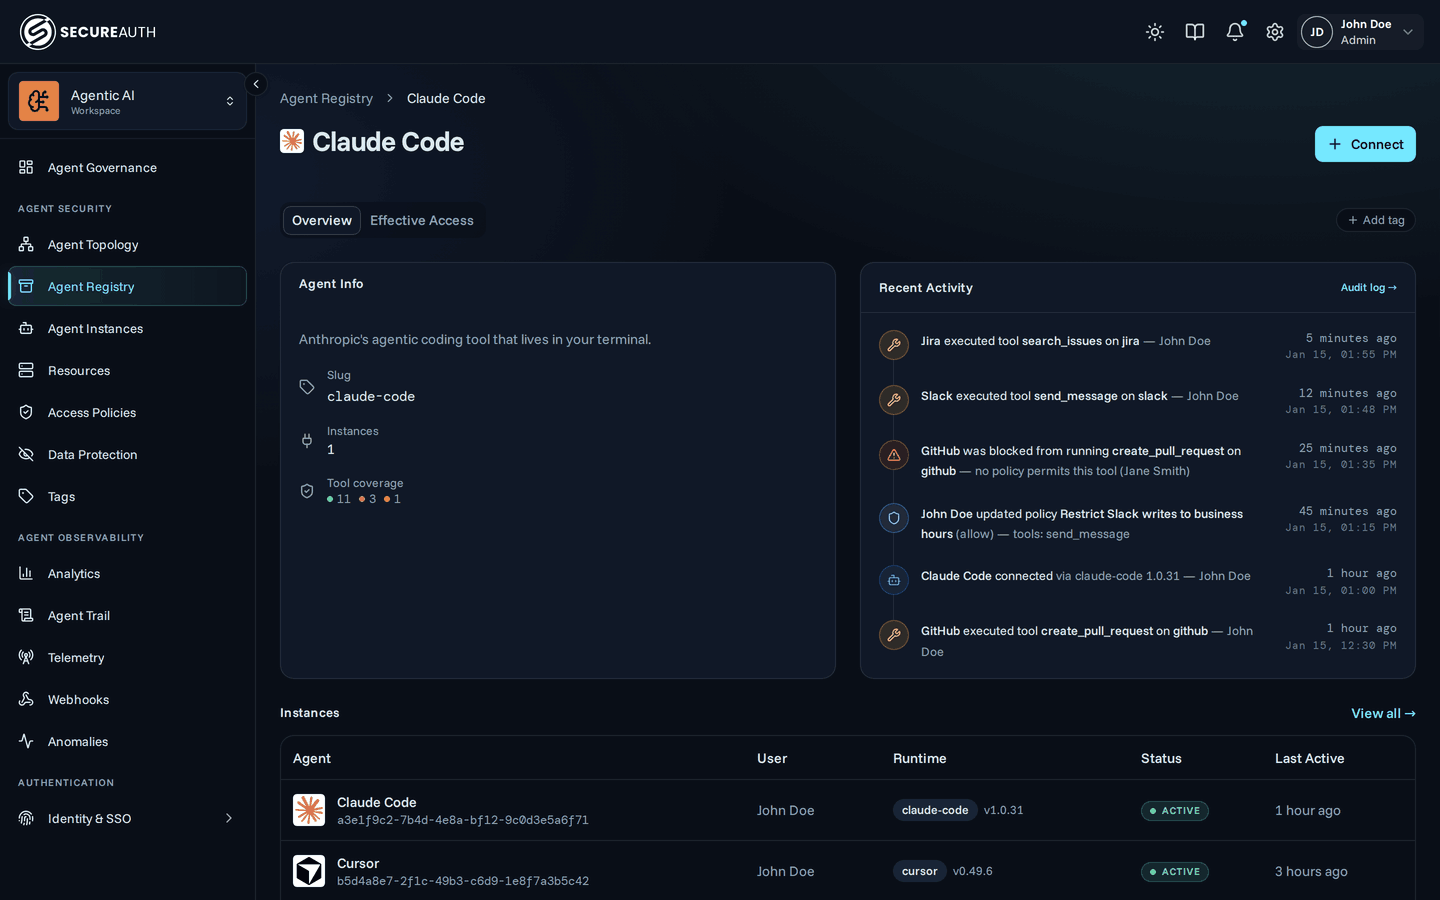Click the SecureAuth logo
Viewport: 1440px width, 900px height.
coord(88,32)
